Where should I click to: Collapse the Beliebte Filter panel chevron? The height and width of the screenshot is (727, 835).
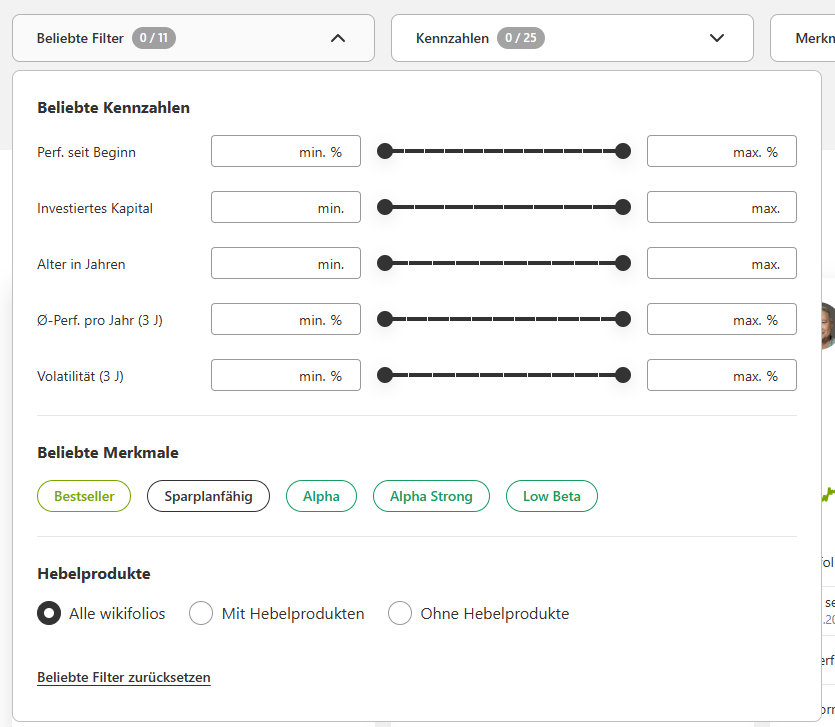[337, 39]
